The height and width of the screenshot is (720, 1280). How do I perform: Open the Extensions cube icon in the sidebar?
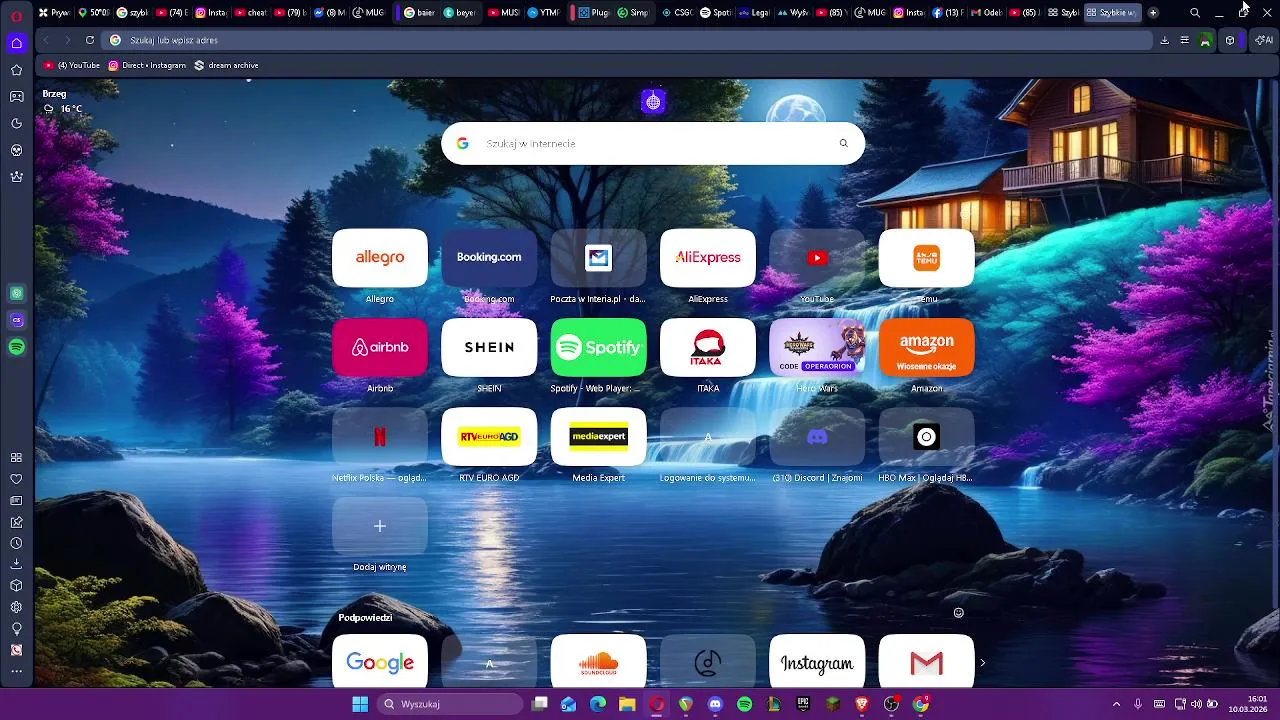16,586
